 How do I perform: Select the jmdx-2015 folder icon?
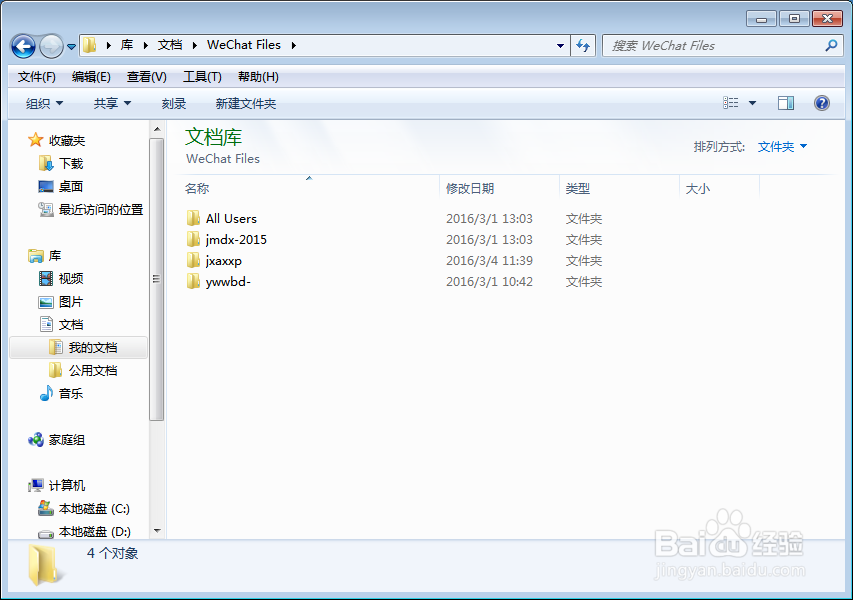click(x=193, y=239)
